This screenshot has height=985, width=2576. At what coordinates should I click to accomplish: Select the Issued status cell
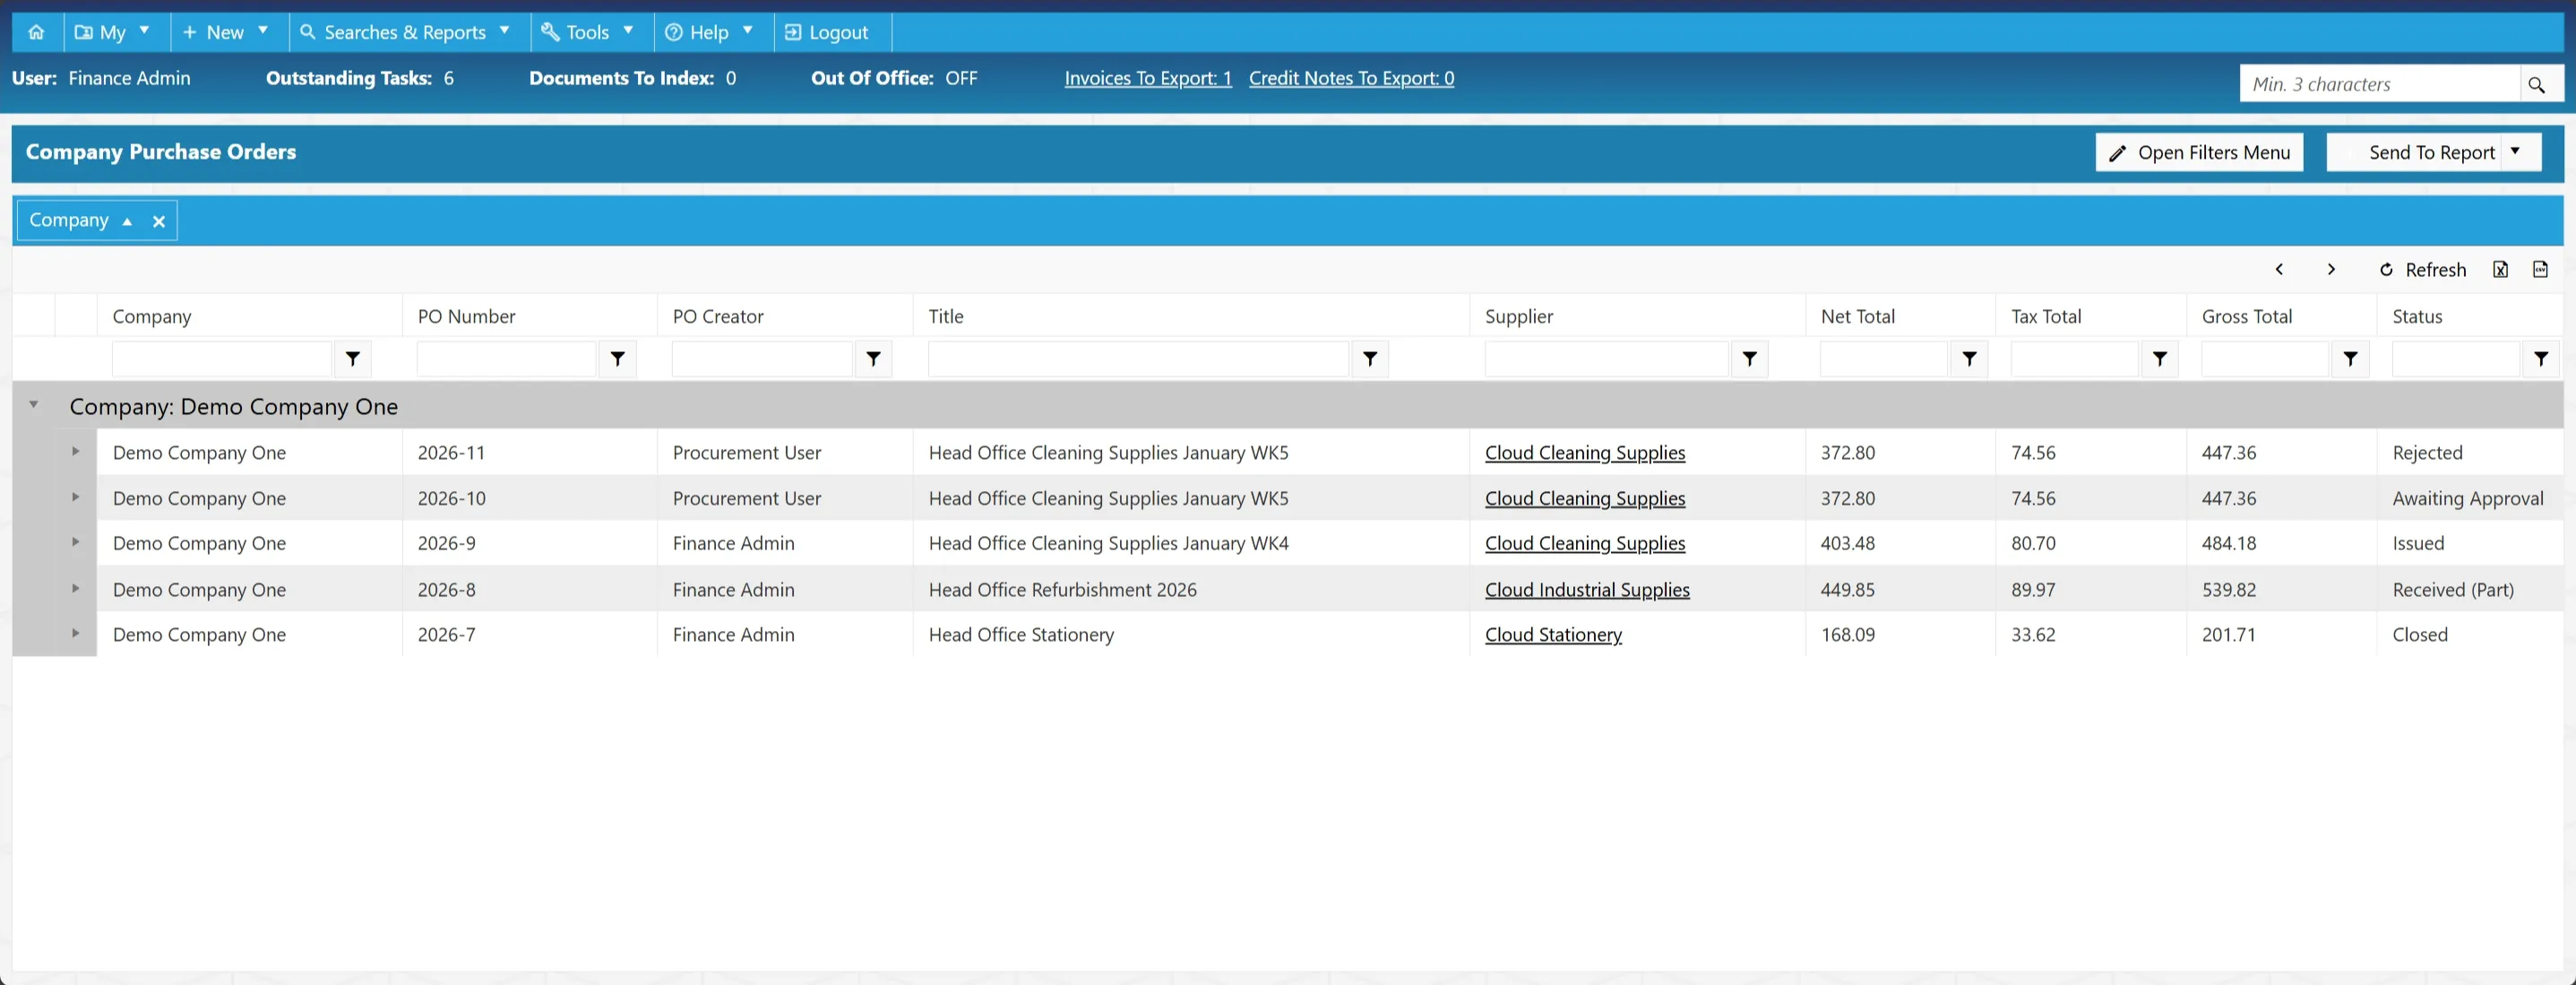[2469, 543]
